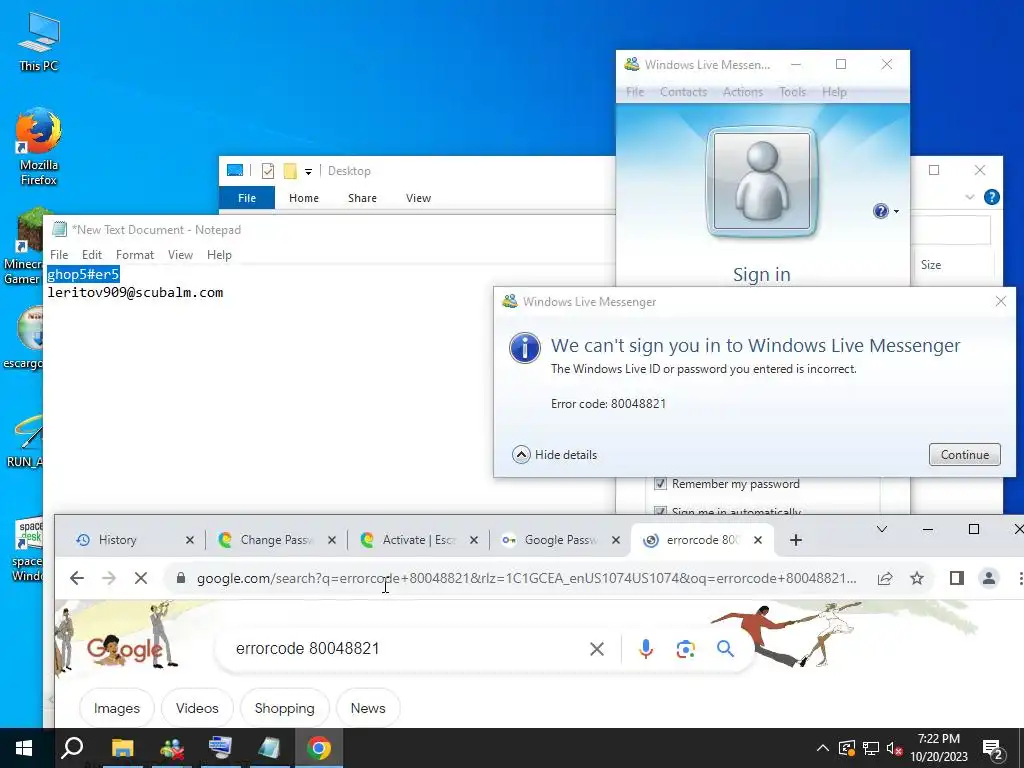Image resolution: width=1024 pixels, height=768 pixels.
Task: Open File Explorer Home tab
Action: tap(304, 198)
